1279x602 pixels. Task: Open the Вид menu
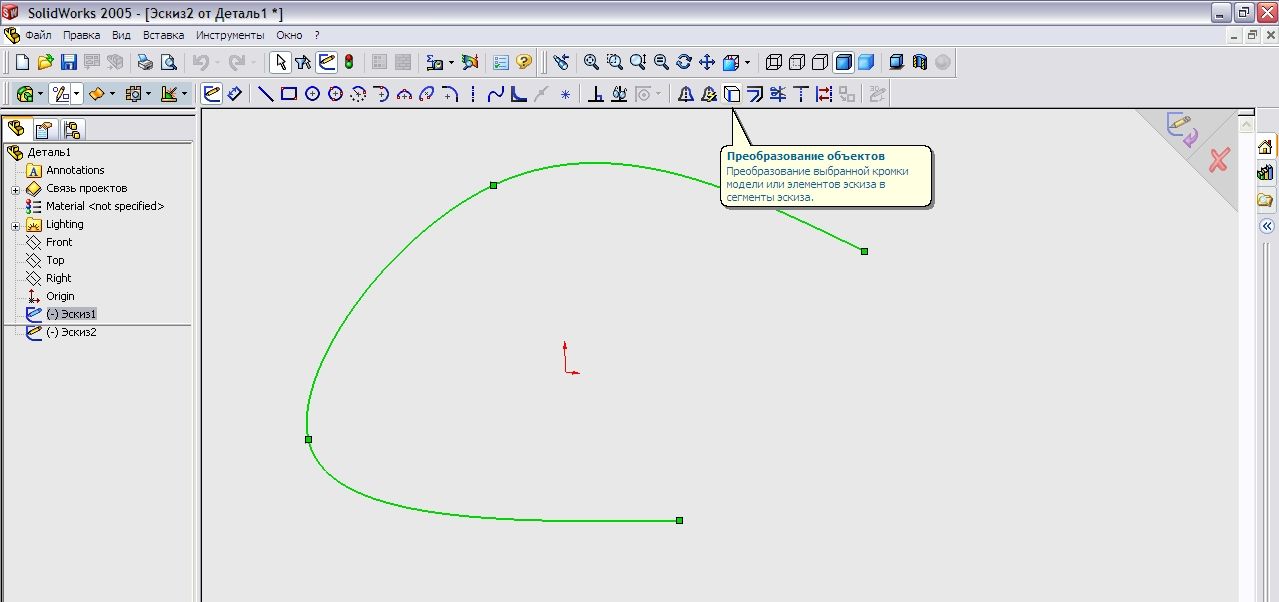point(121,35)
